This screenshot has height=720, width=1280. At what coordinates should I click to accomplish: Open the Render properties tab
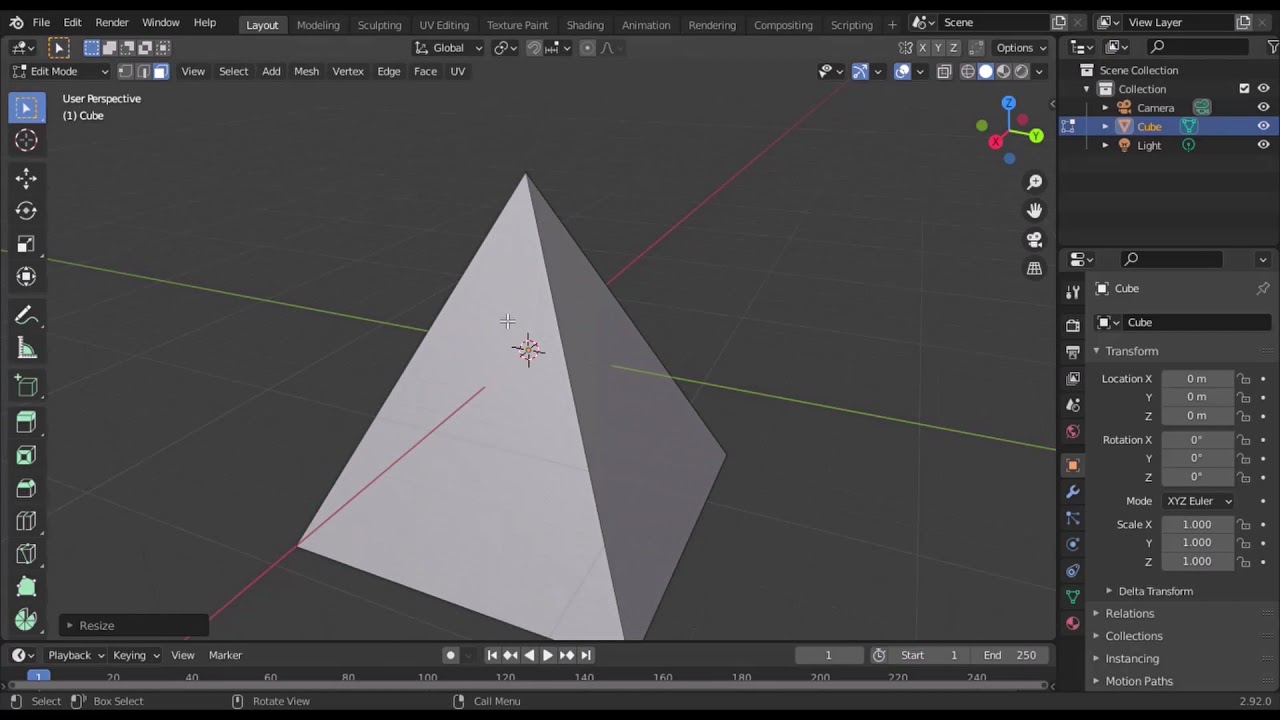click(x=1073, y=326)
